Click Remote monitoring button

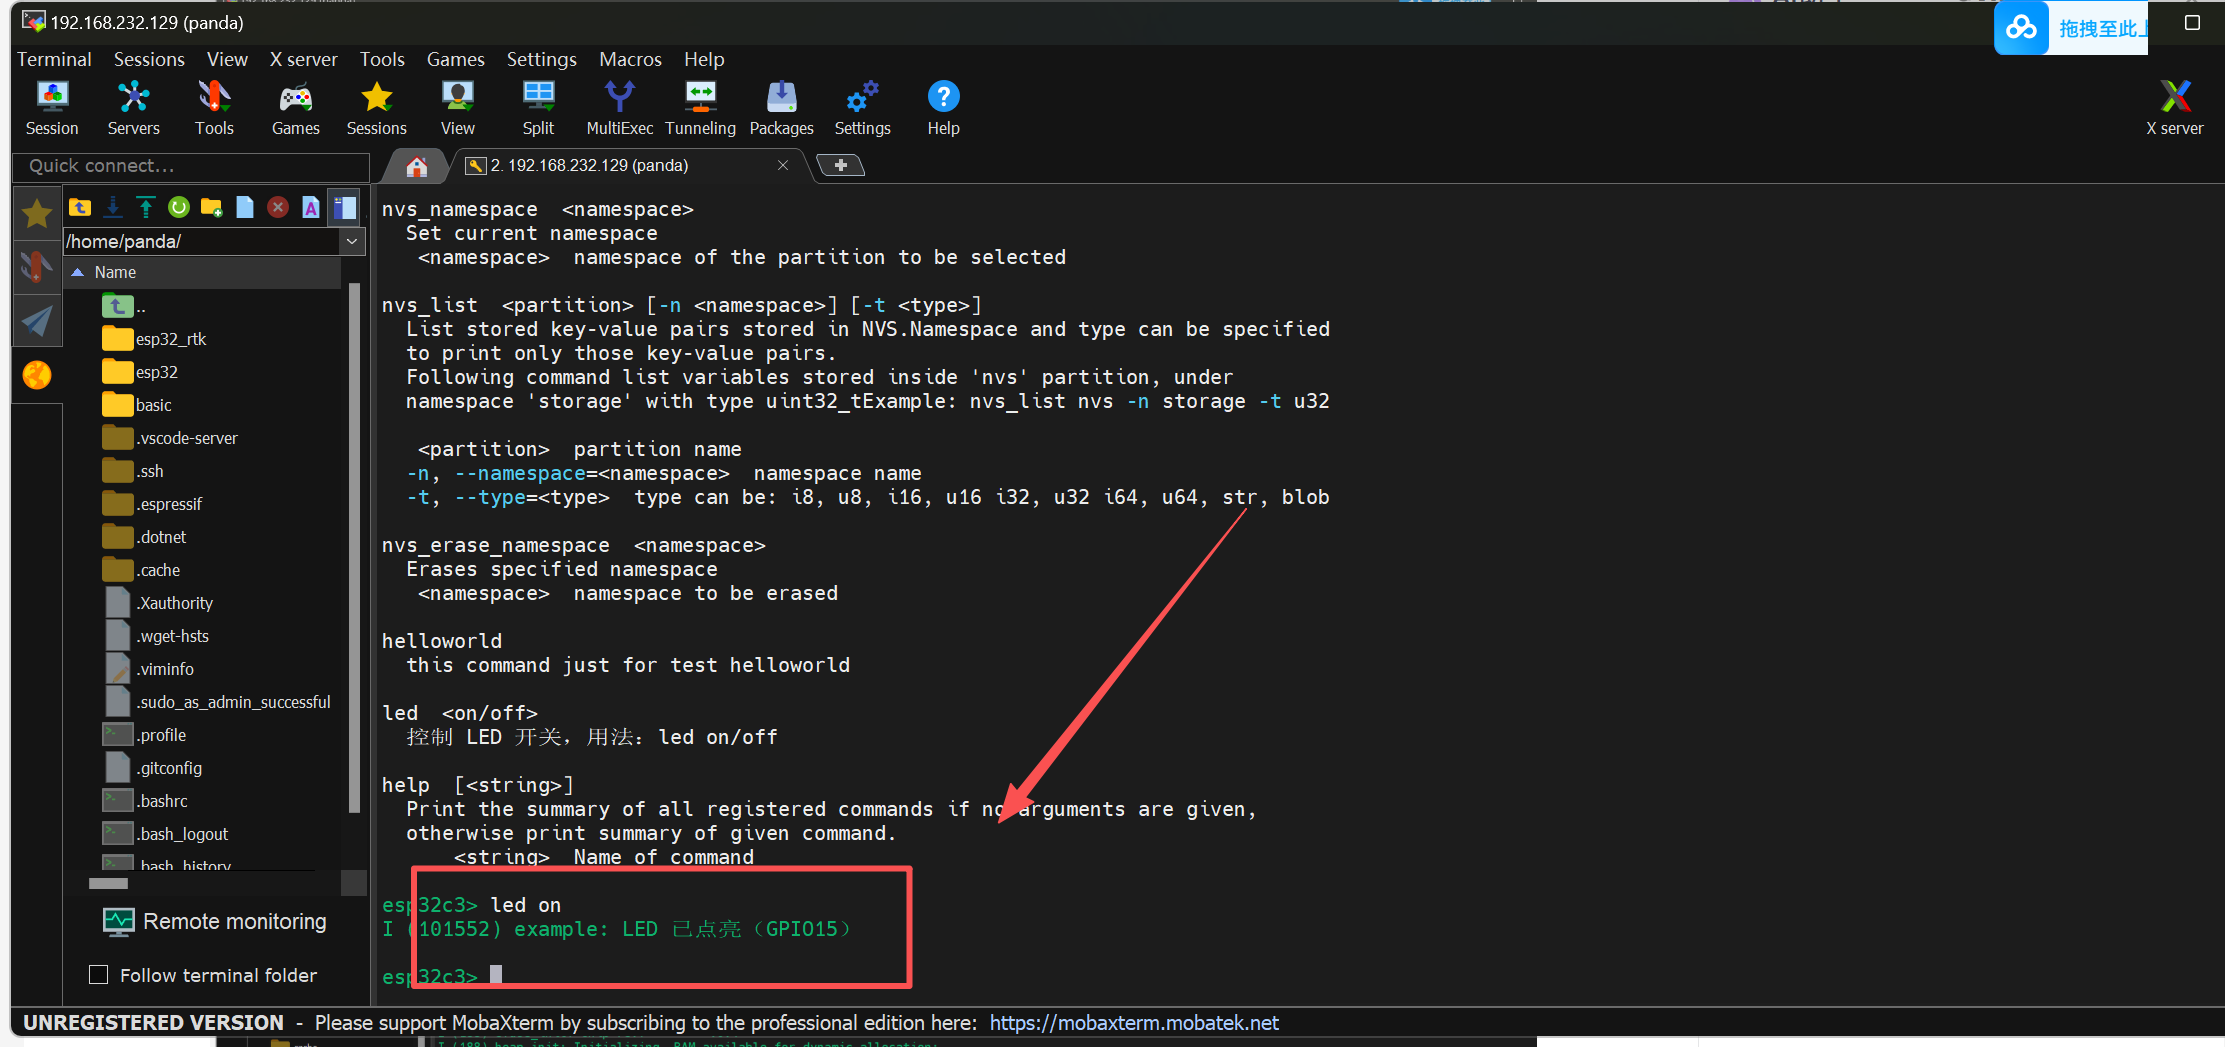(x=216, y=921)
